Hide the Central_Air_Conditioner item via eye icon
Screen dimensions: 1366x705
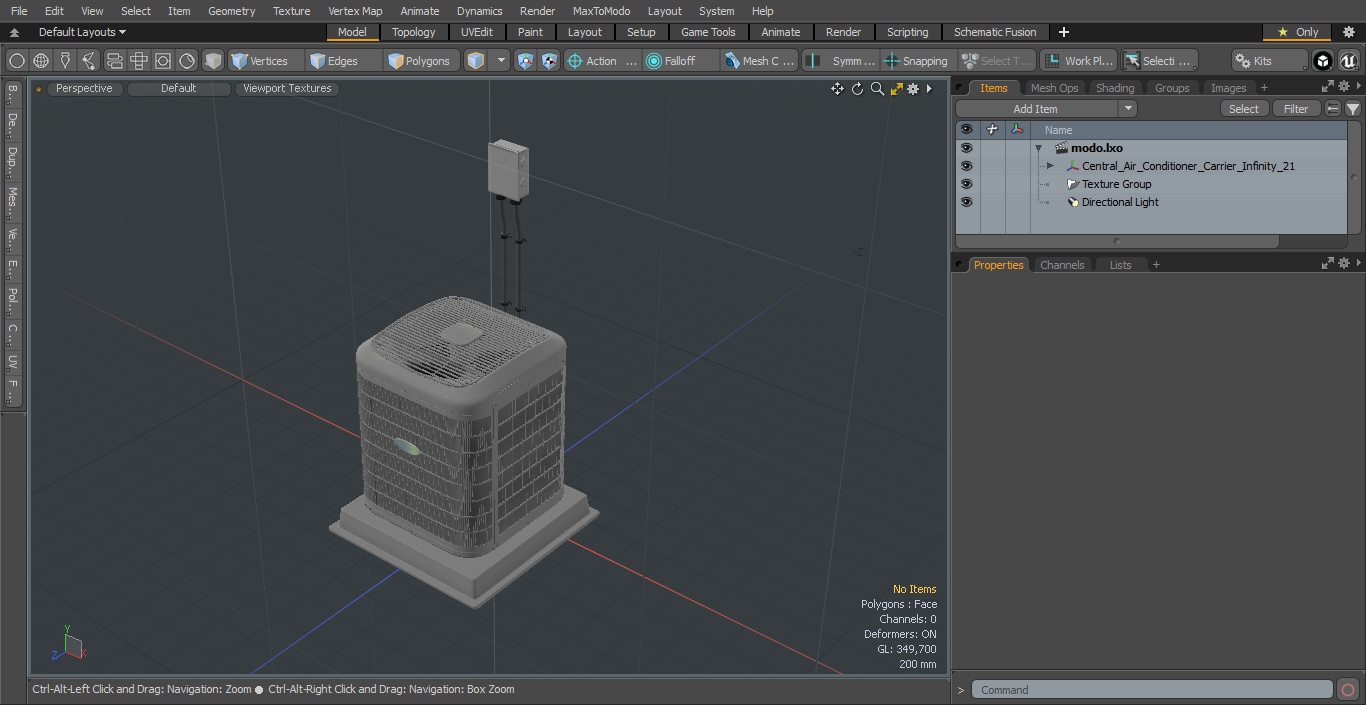pyautogui.click(x=966, y=166)
